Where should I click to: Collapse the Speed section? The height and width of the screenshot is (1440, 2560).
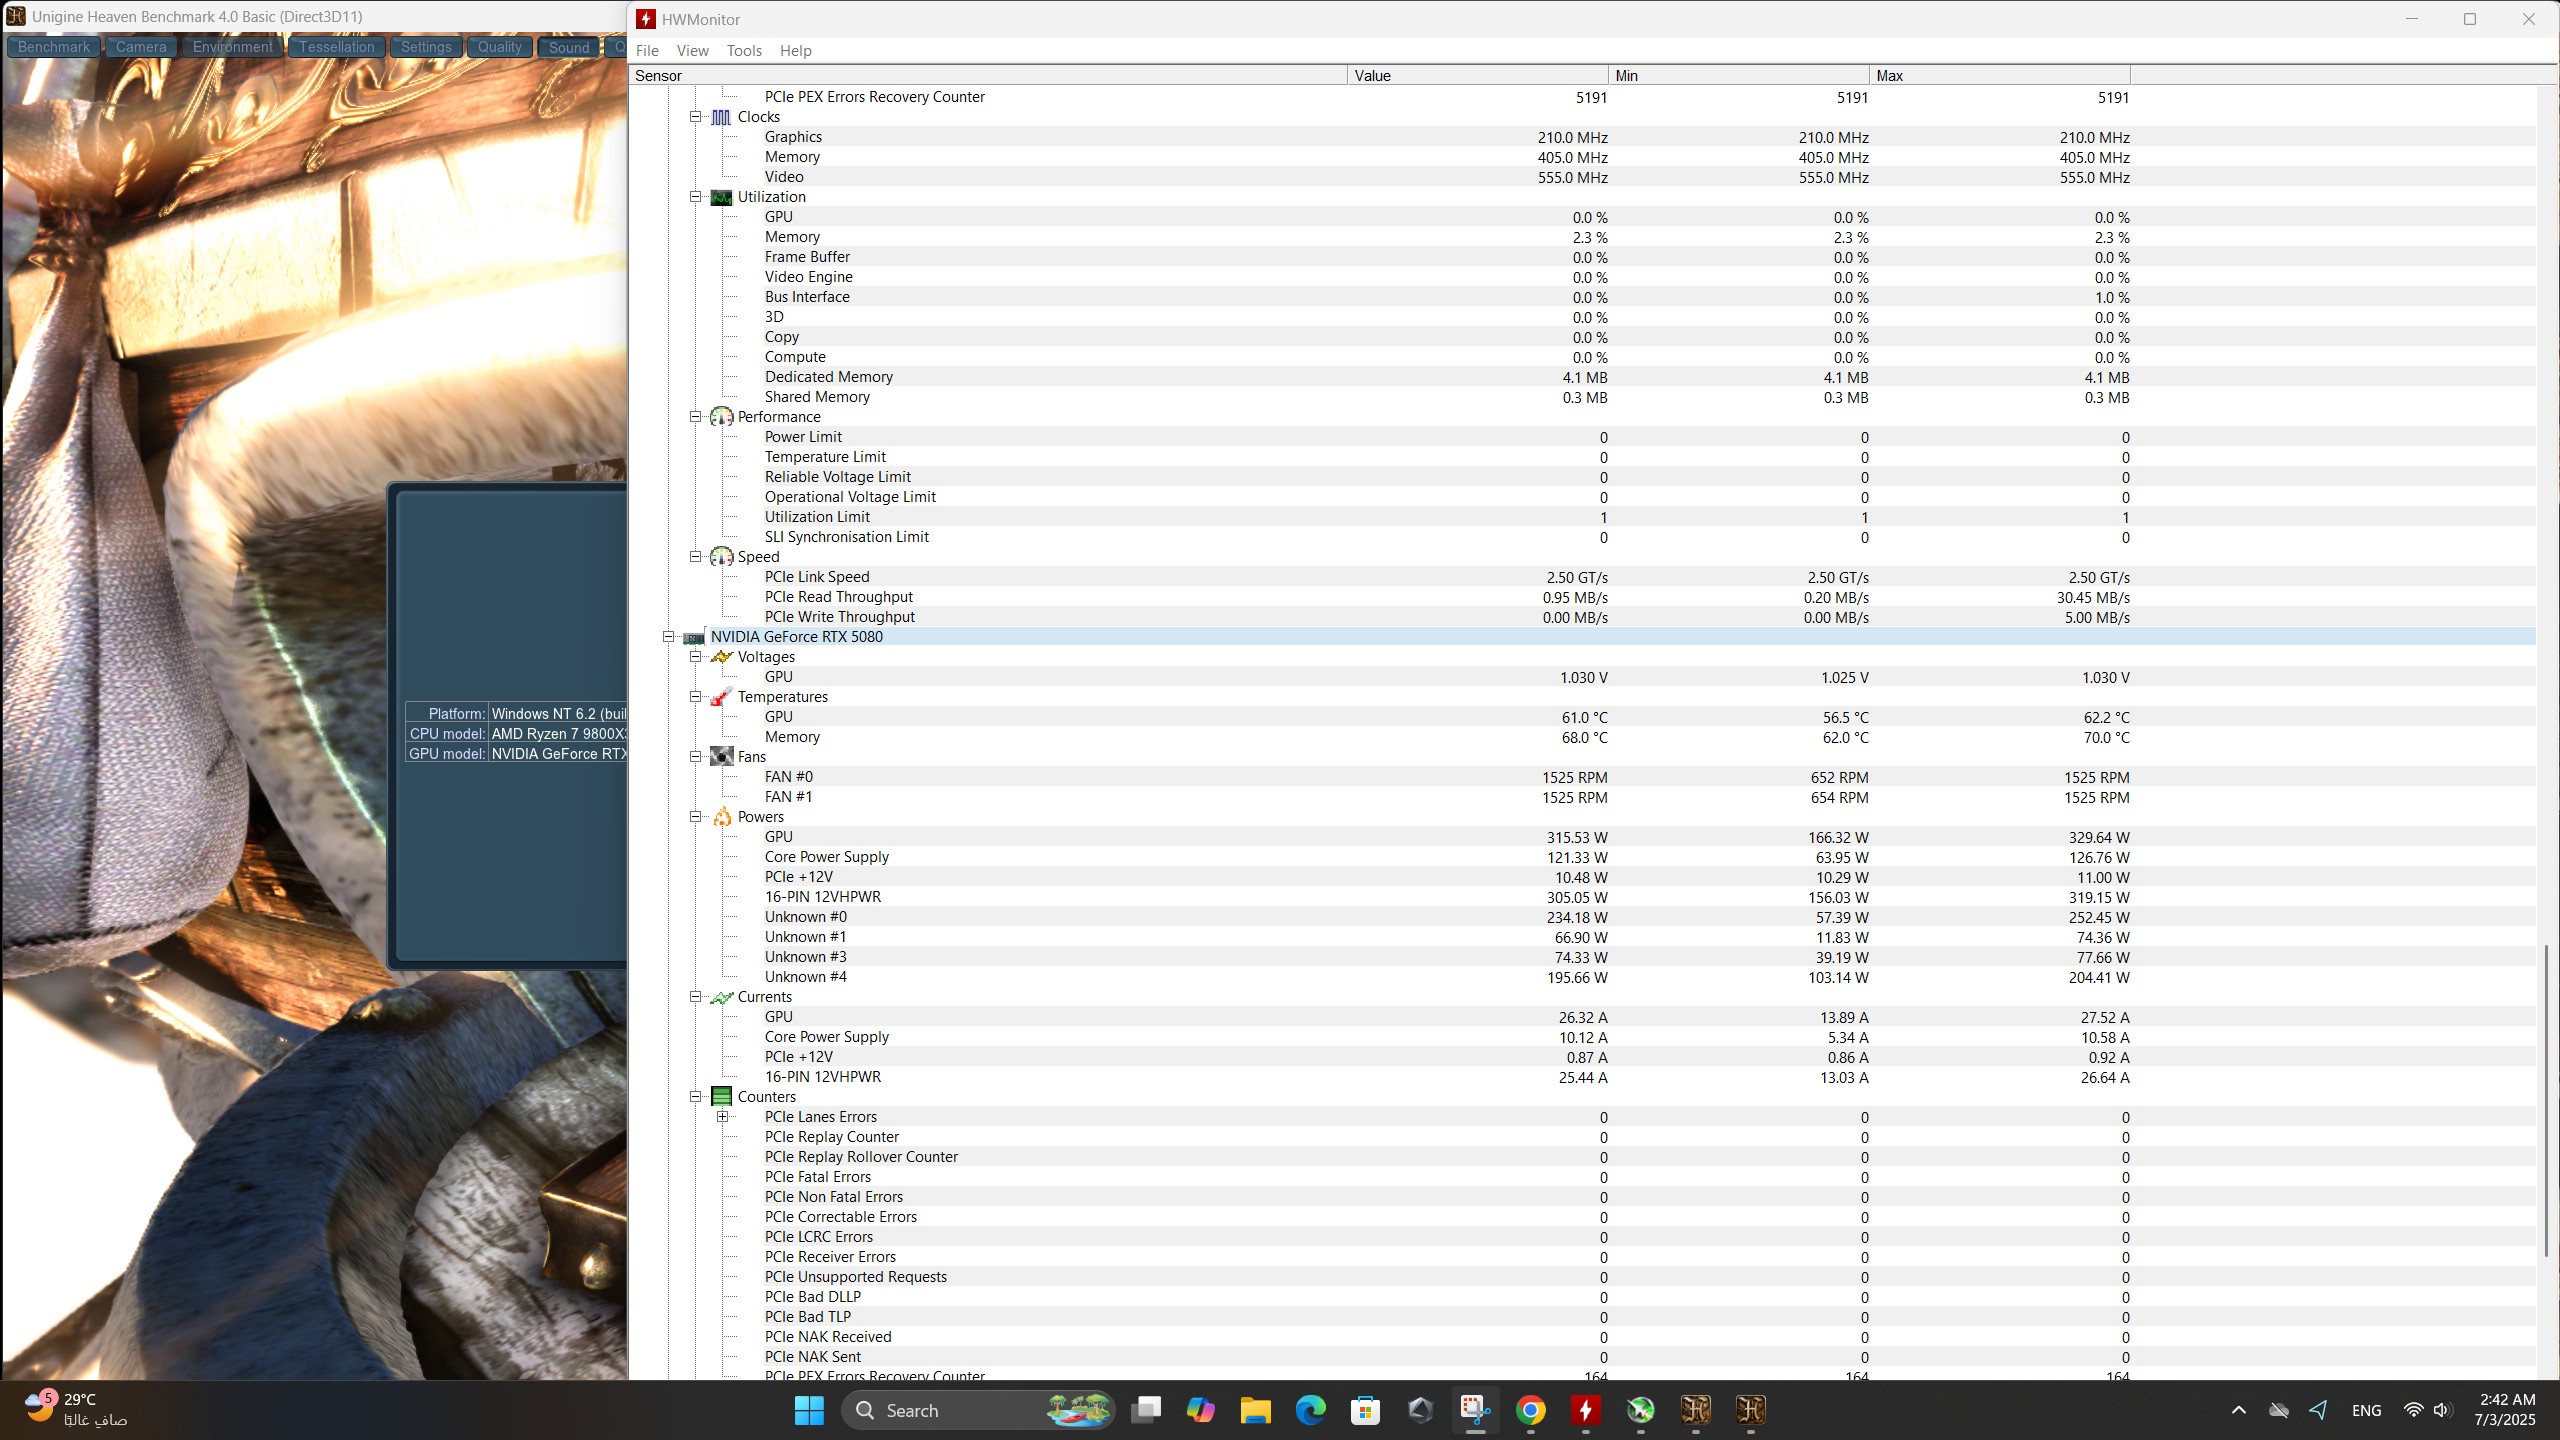tap(695, 557)
